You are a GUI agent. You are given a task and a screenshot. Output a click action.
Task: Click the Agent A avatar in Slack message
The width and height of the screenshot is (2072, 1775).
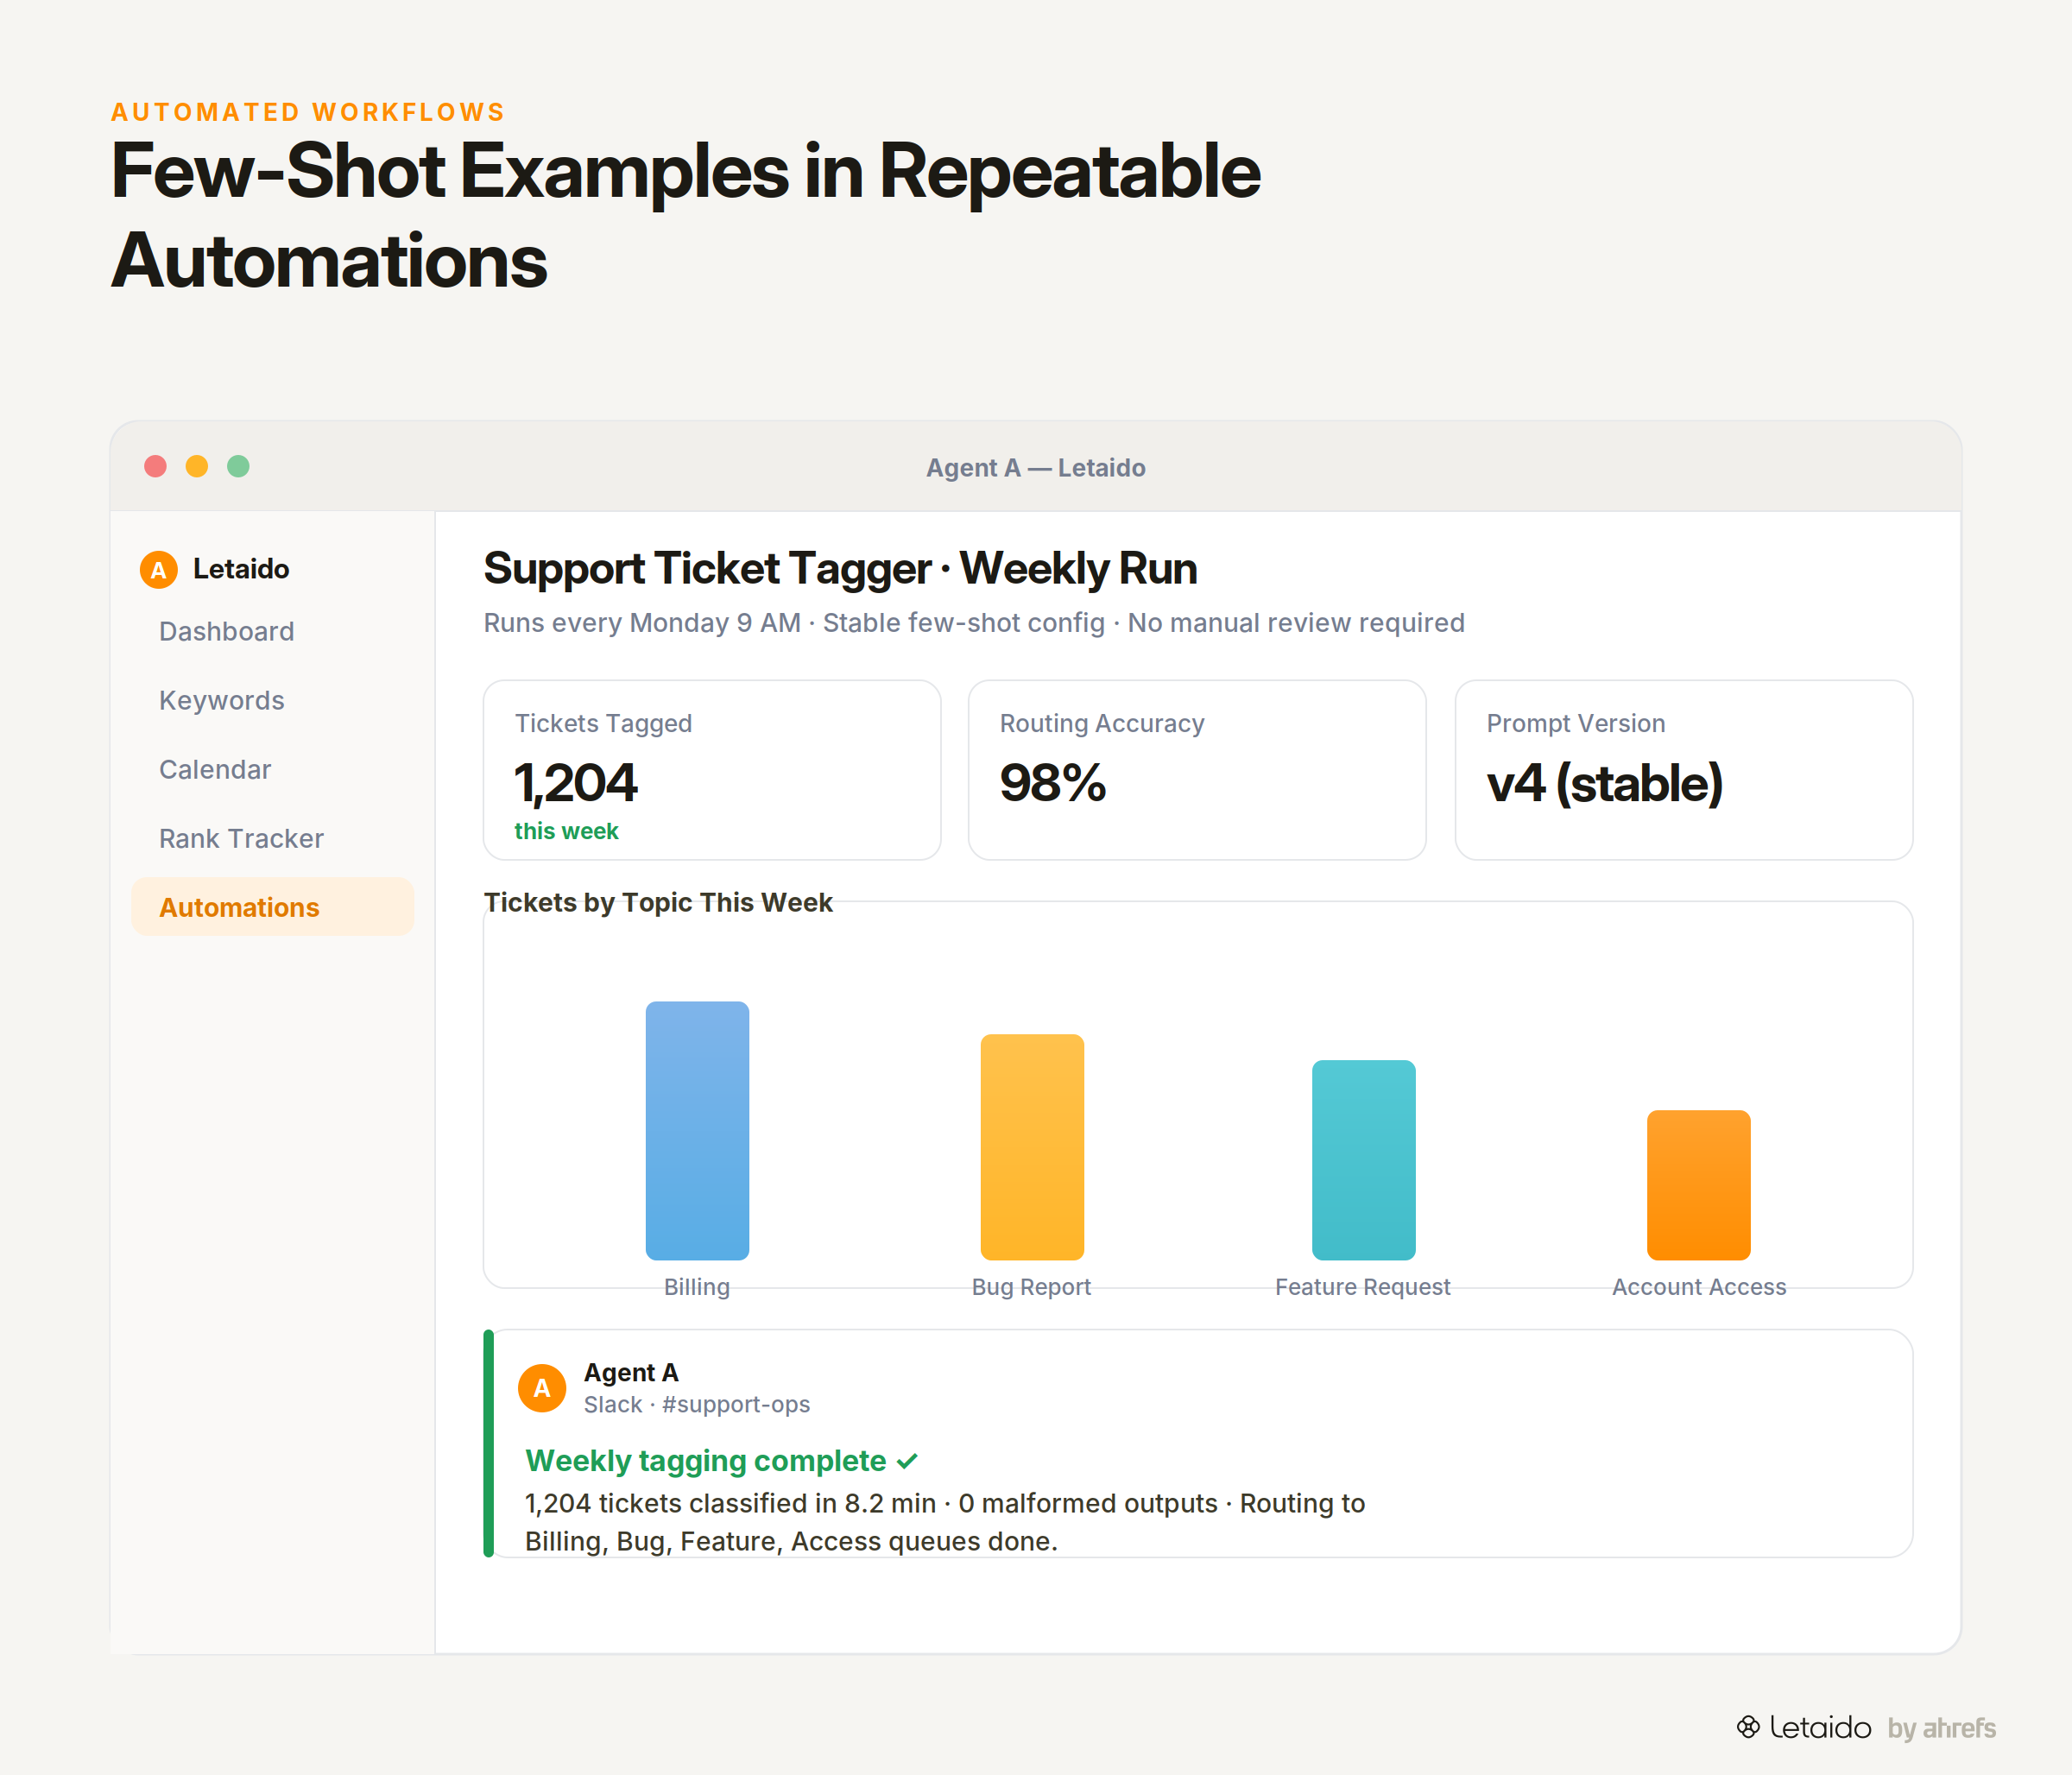coord(542,1388)
